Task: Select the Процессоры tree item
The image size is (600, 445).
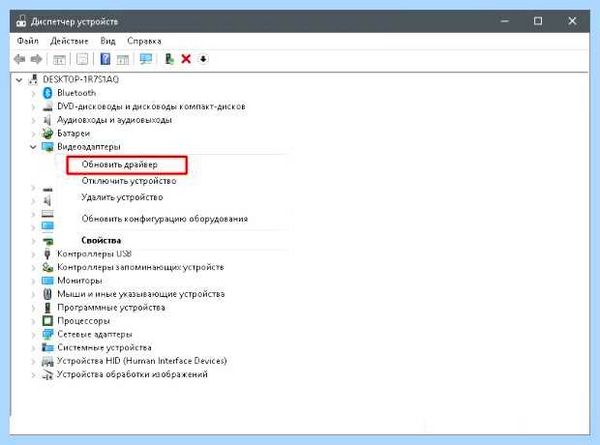Action: [83, 321]
